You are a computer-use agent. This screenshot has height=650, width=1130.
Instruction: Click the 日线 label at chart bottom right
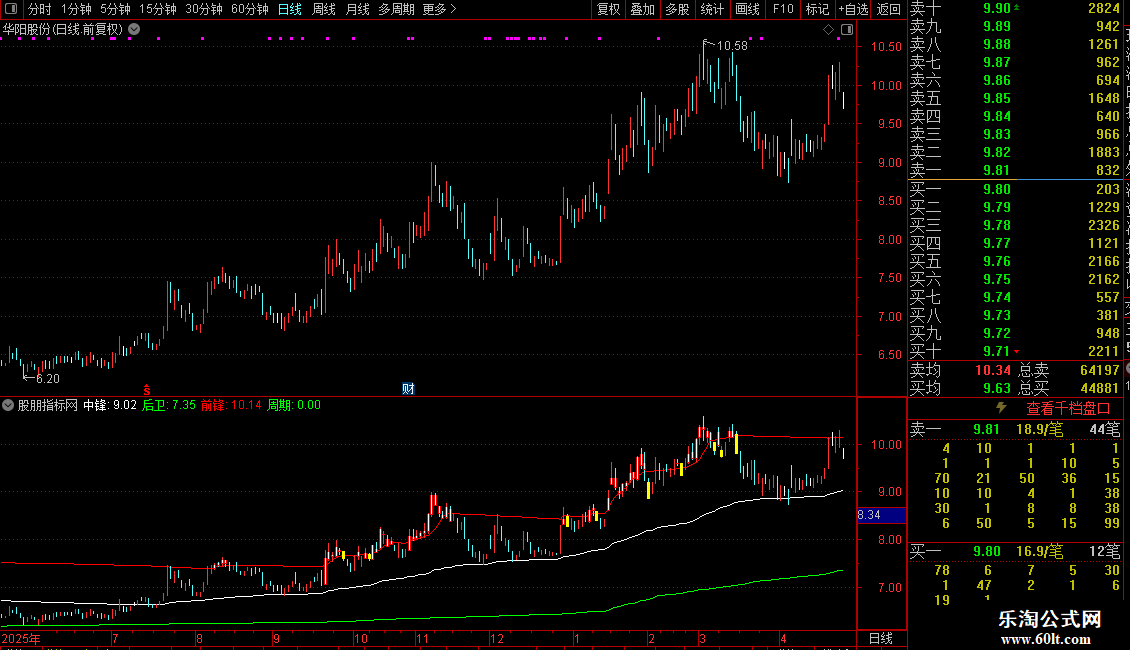click(881, 638)
